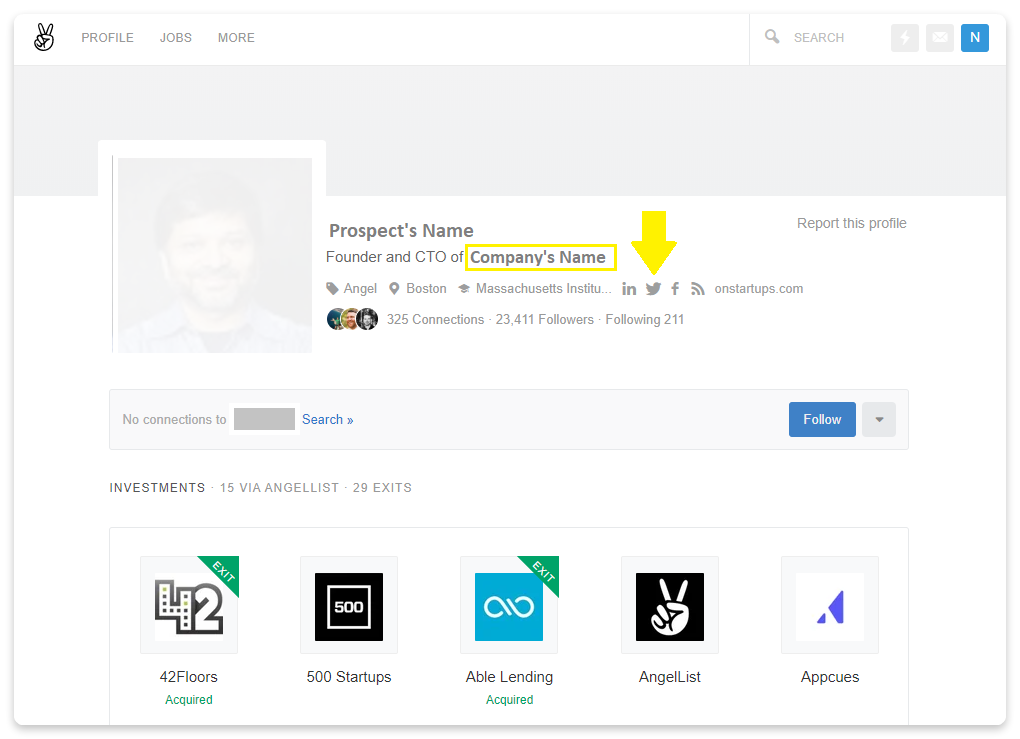Open the messages envelope icon
This screenshot has height=739, width=1020.
point(940,38)
